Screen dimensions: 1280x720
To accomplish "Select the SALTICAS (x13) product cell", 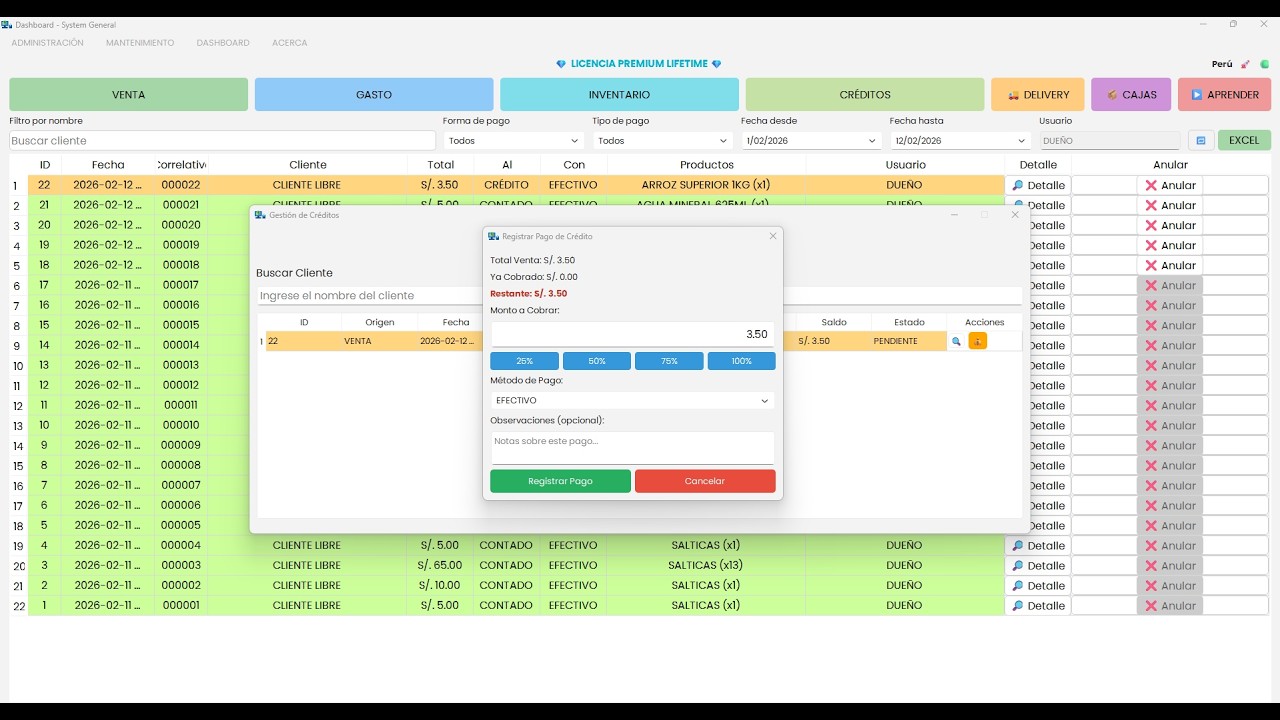I will pos(706,566).
